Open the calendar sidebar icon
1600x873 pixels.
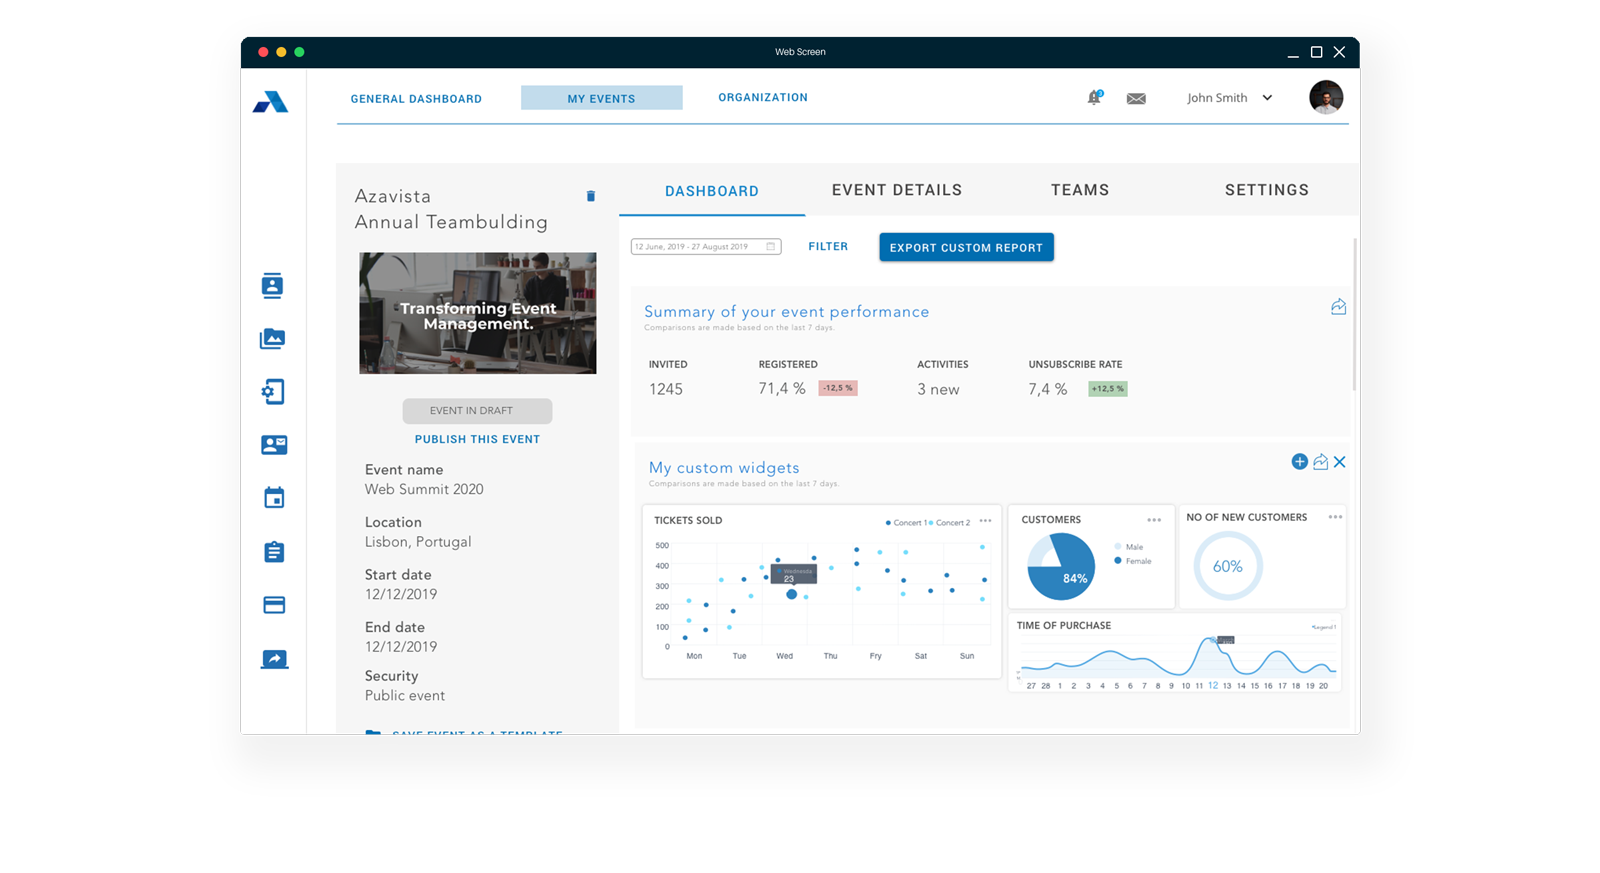point(274,498)
